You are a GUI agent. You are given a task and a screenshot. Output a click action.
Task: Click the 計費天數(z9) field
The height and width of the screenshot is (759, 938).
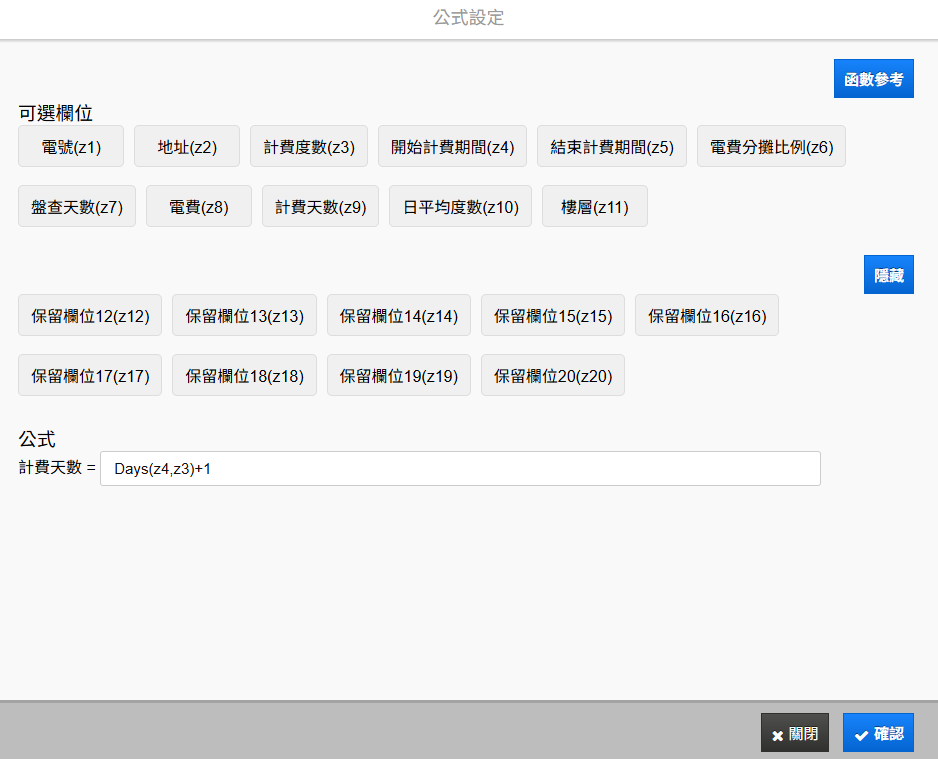click(x=320, y=207)
